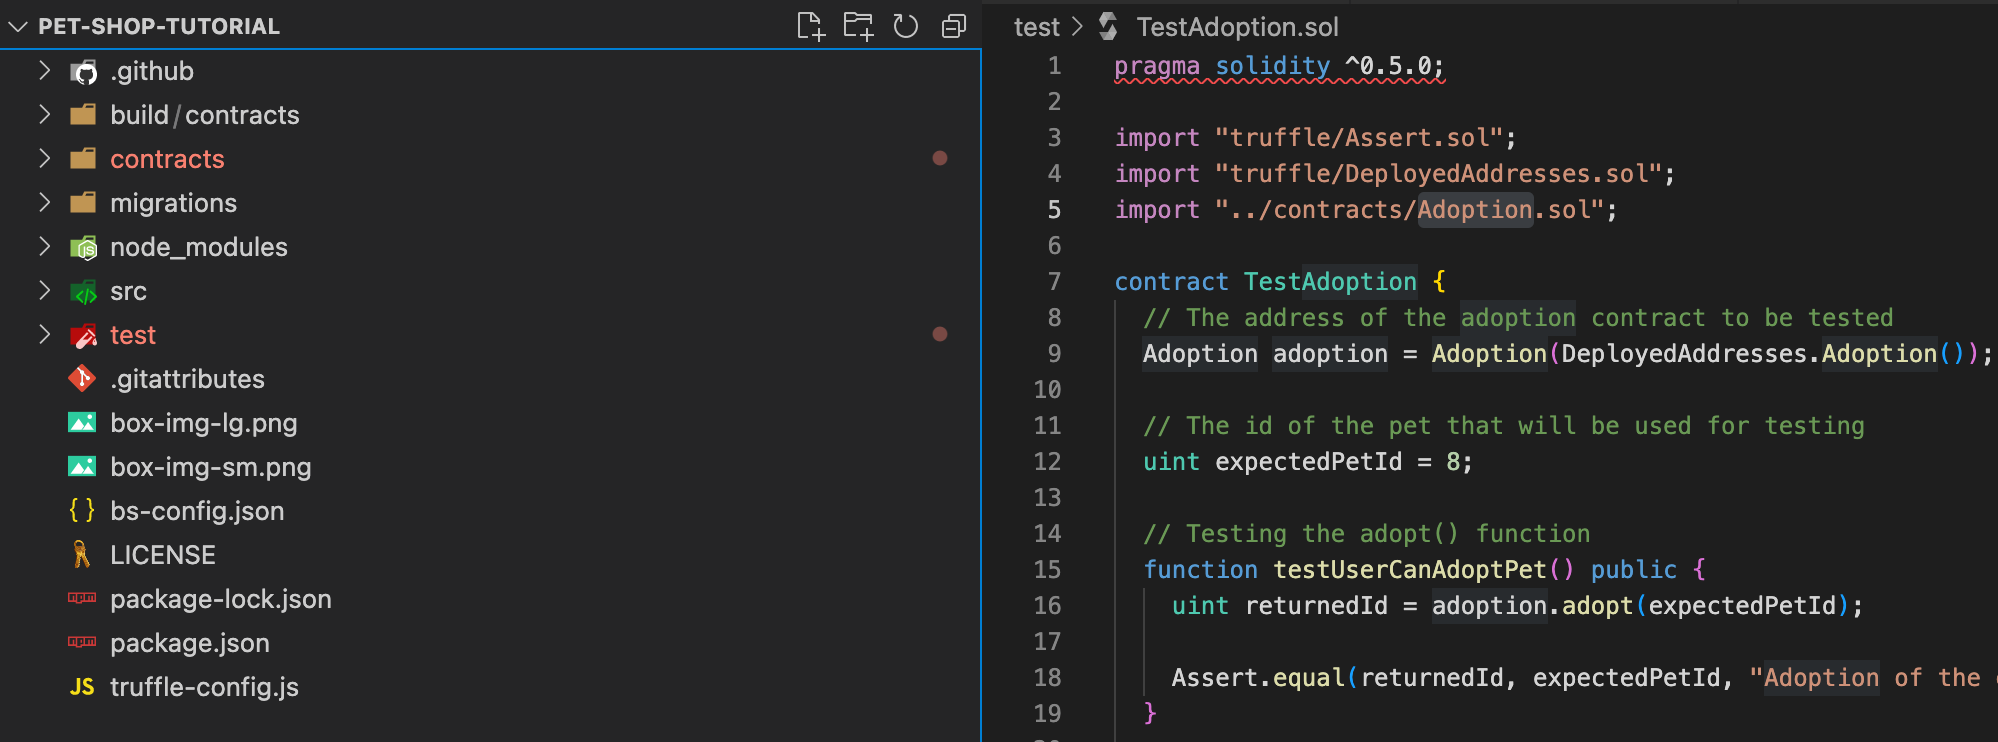Viewport: 1998px width, 742px height.
Task: Expand the .github folder chevron
Action: click(44, 70)
